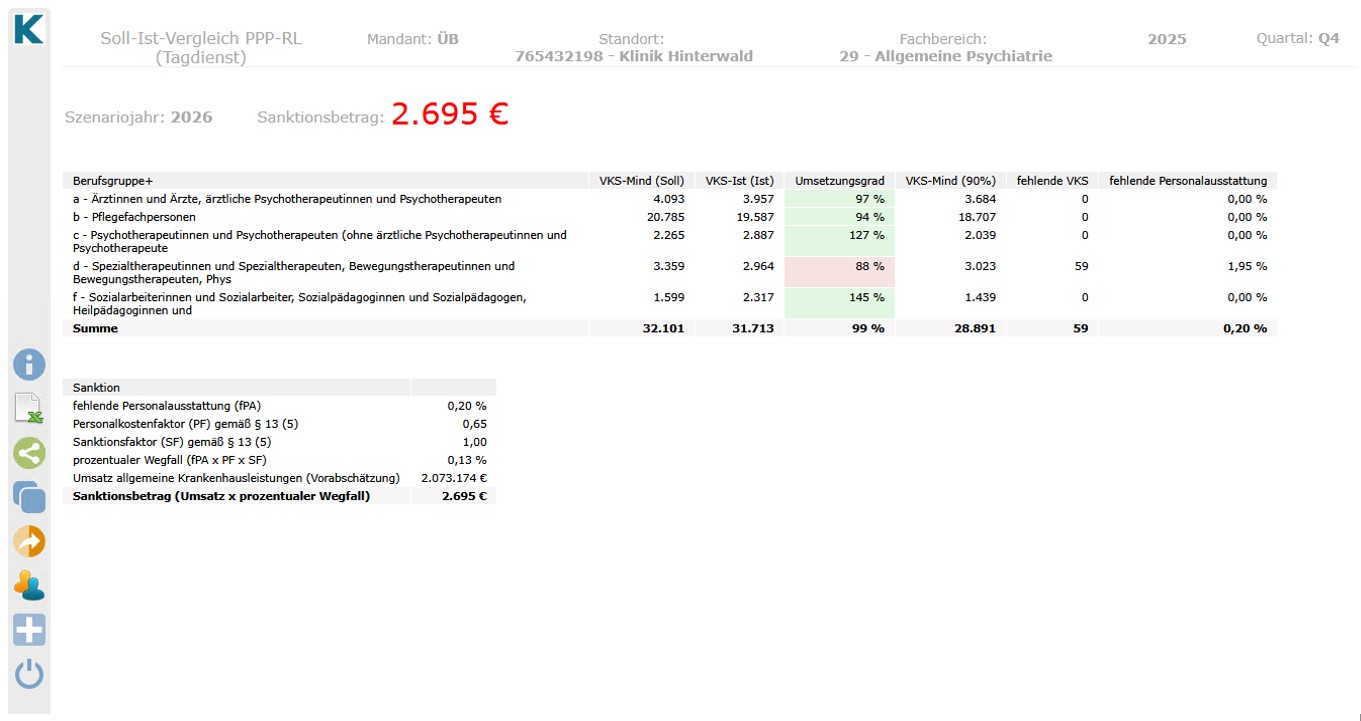
Task: Expand the Berufsgruppe+ column header
Action: click(x=113, y=181)
